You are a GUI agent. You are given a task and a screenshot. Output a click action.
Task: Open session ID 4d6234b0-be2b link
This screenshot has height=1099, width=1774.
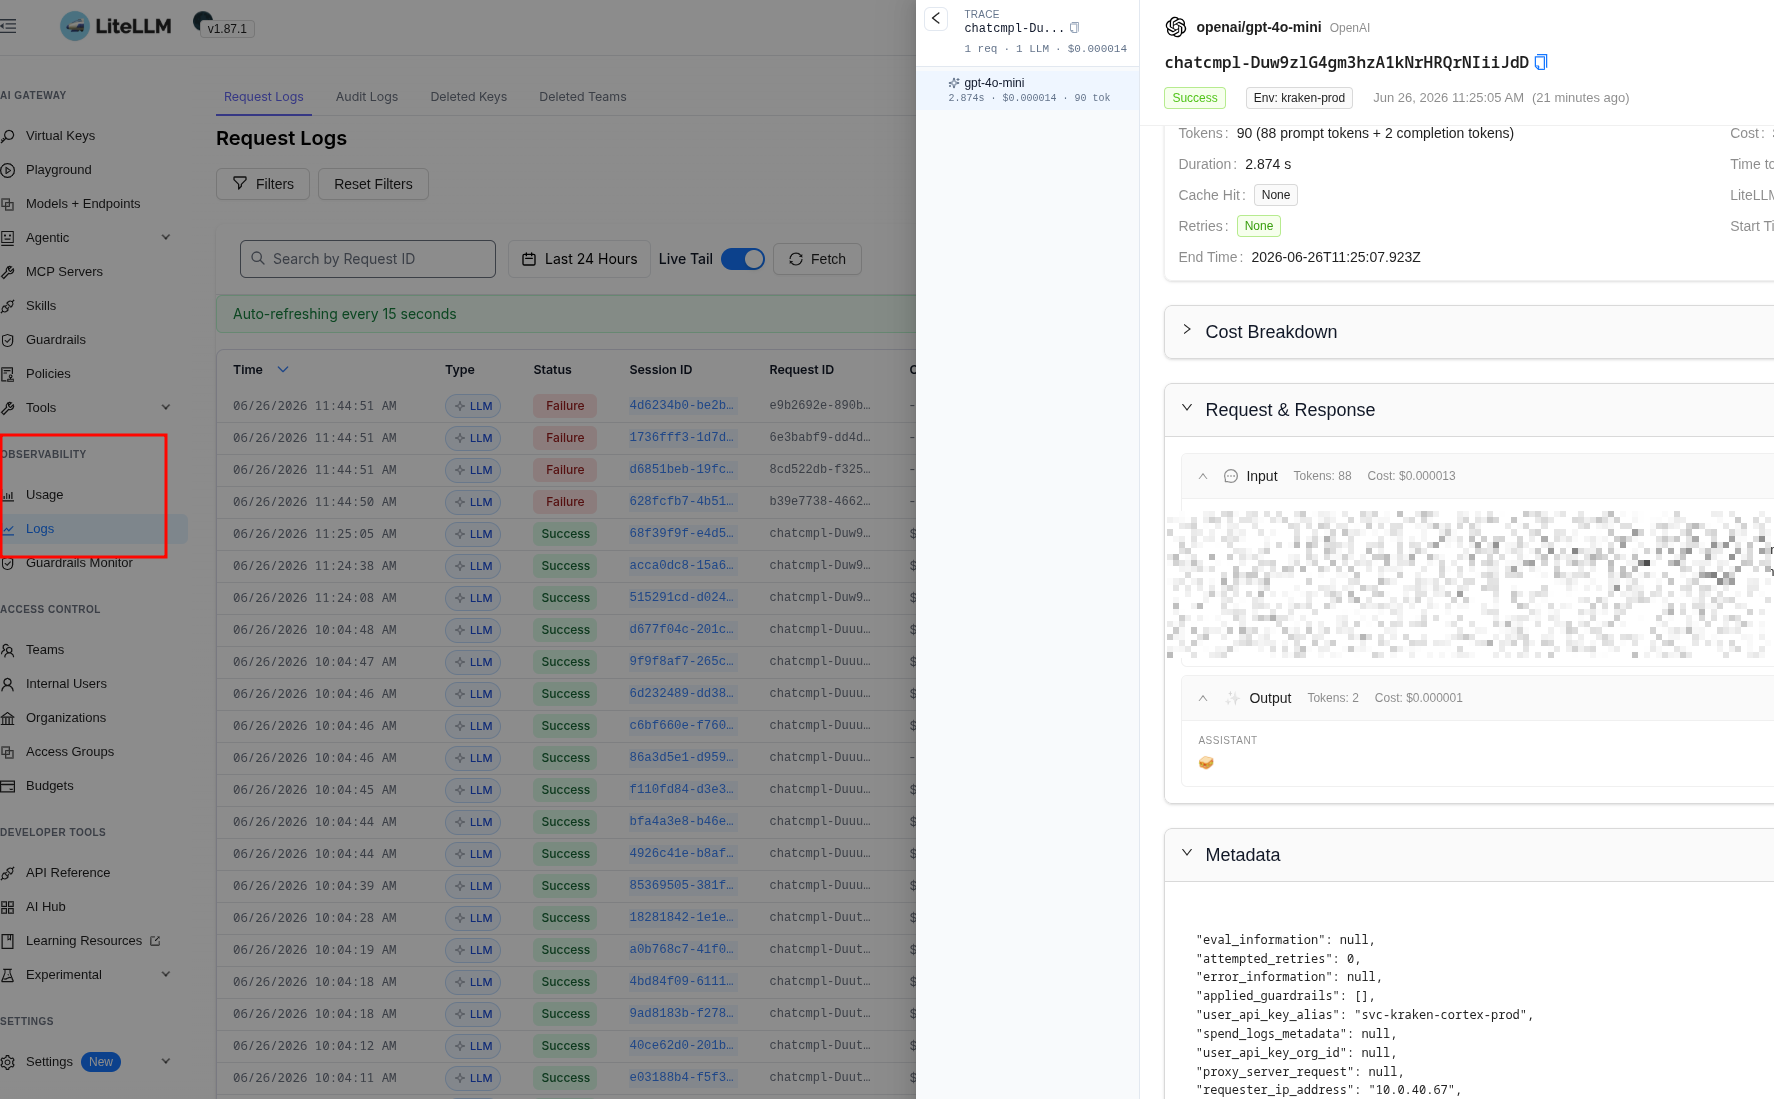pos(682,406)
